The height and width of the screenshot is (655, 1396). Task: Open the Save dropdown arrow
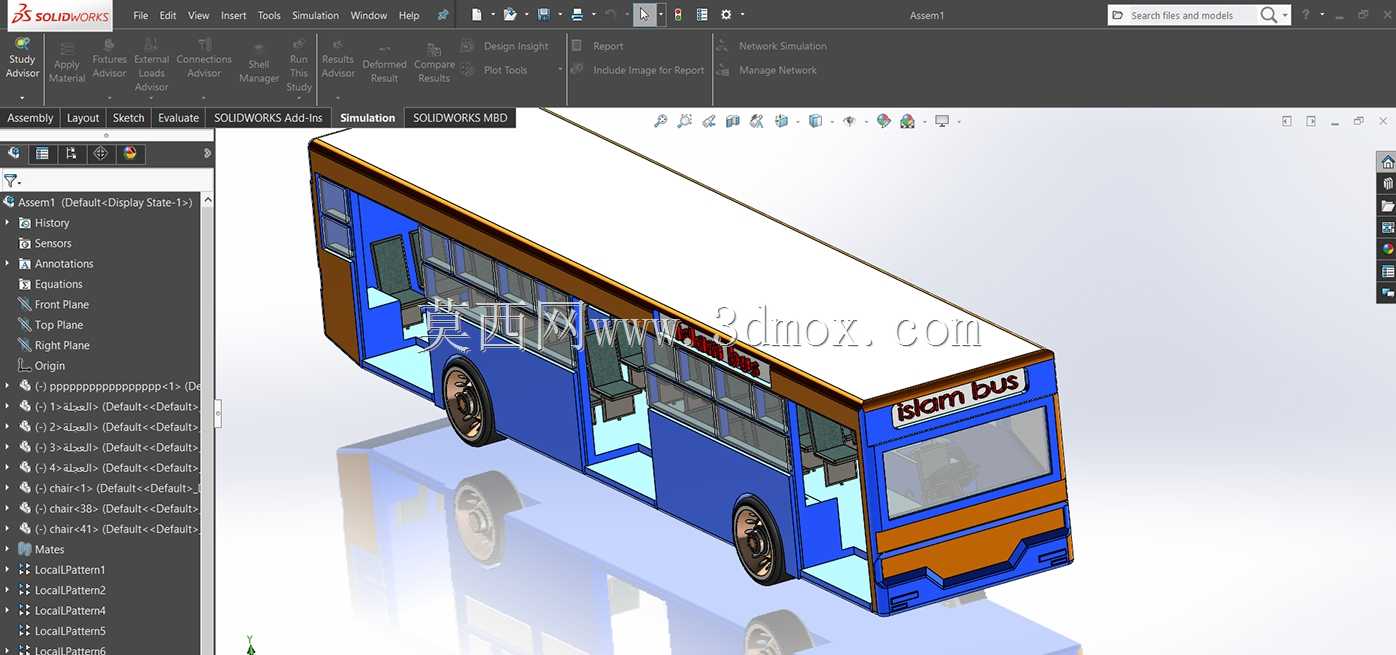pyautogui.click(x=558, y=15)
